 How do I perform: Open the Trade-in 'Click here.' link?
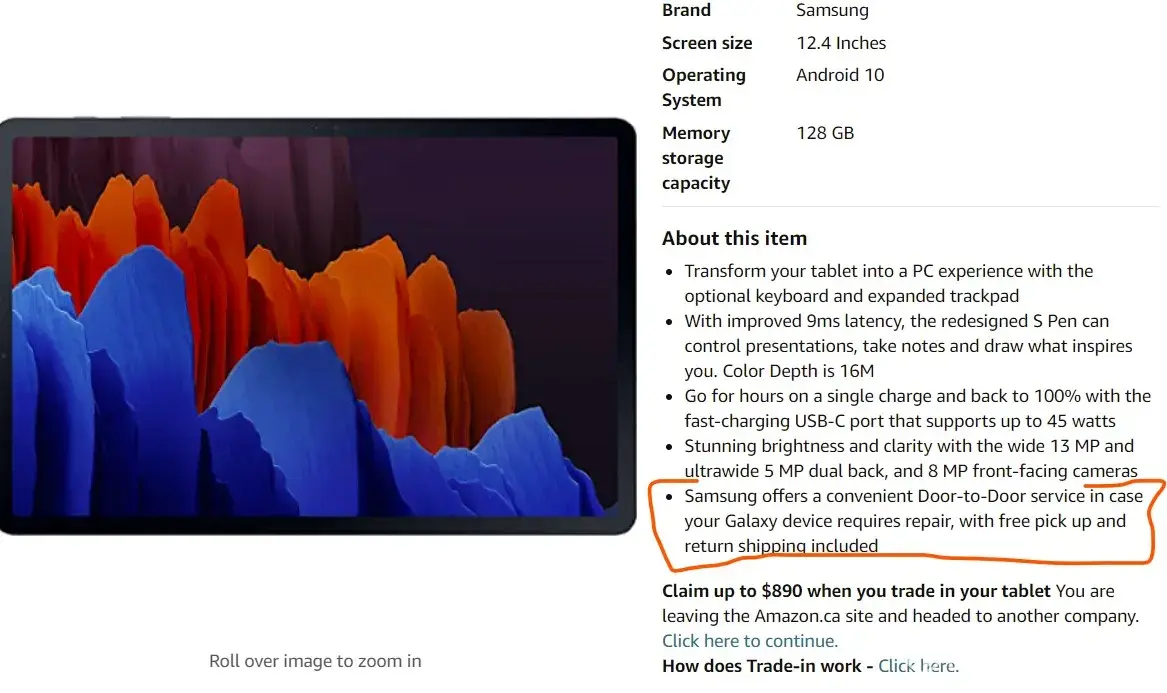(x=918, y=666)
